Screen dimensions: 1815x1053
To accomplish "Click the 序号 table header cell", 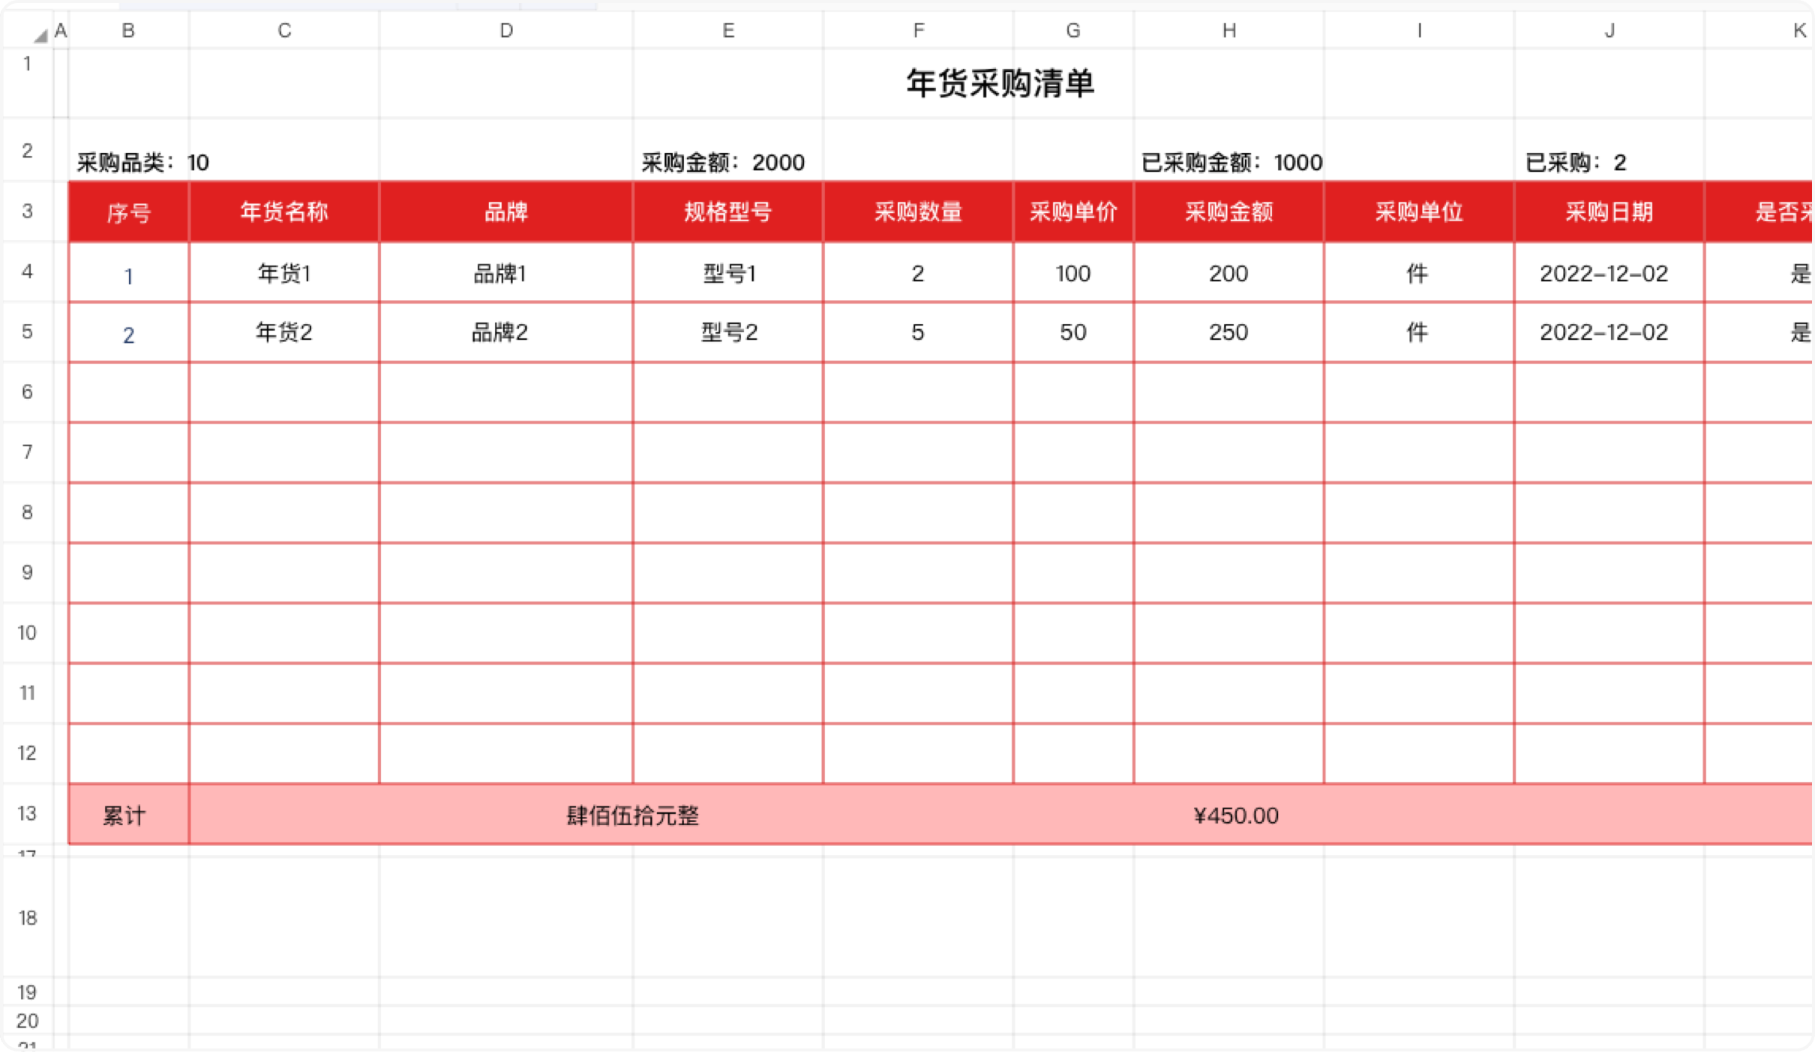I will point(129,212).
